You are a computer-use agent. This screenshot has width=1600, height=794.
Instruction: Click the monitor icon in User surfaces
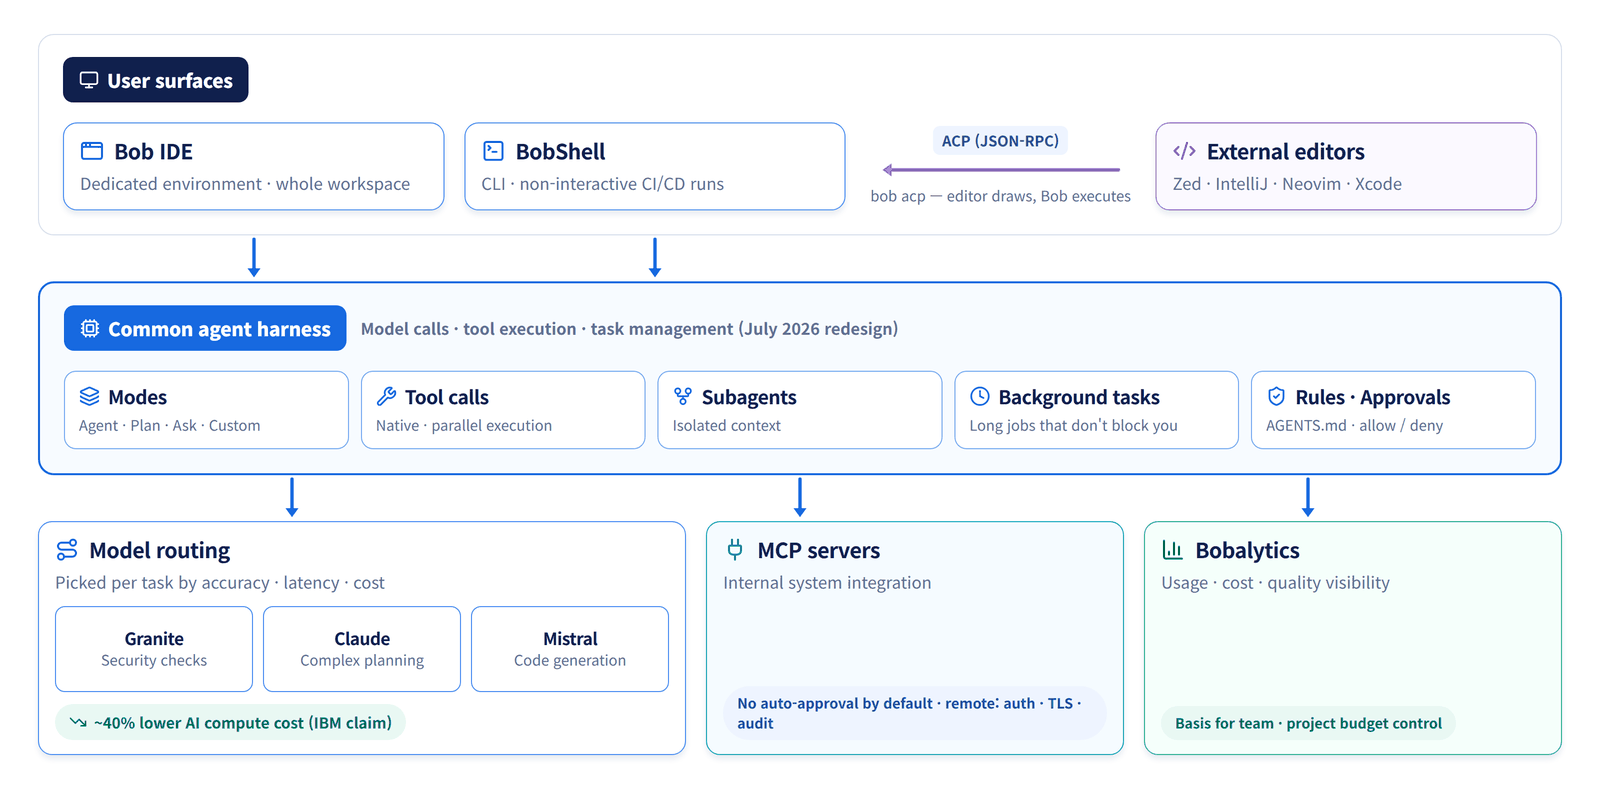[x=89, y=80]
